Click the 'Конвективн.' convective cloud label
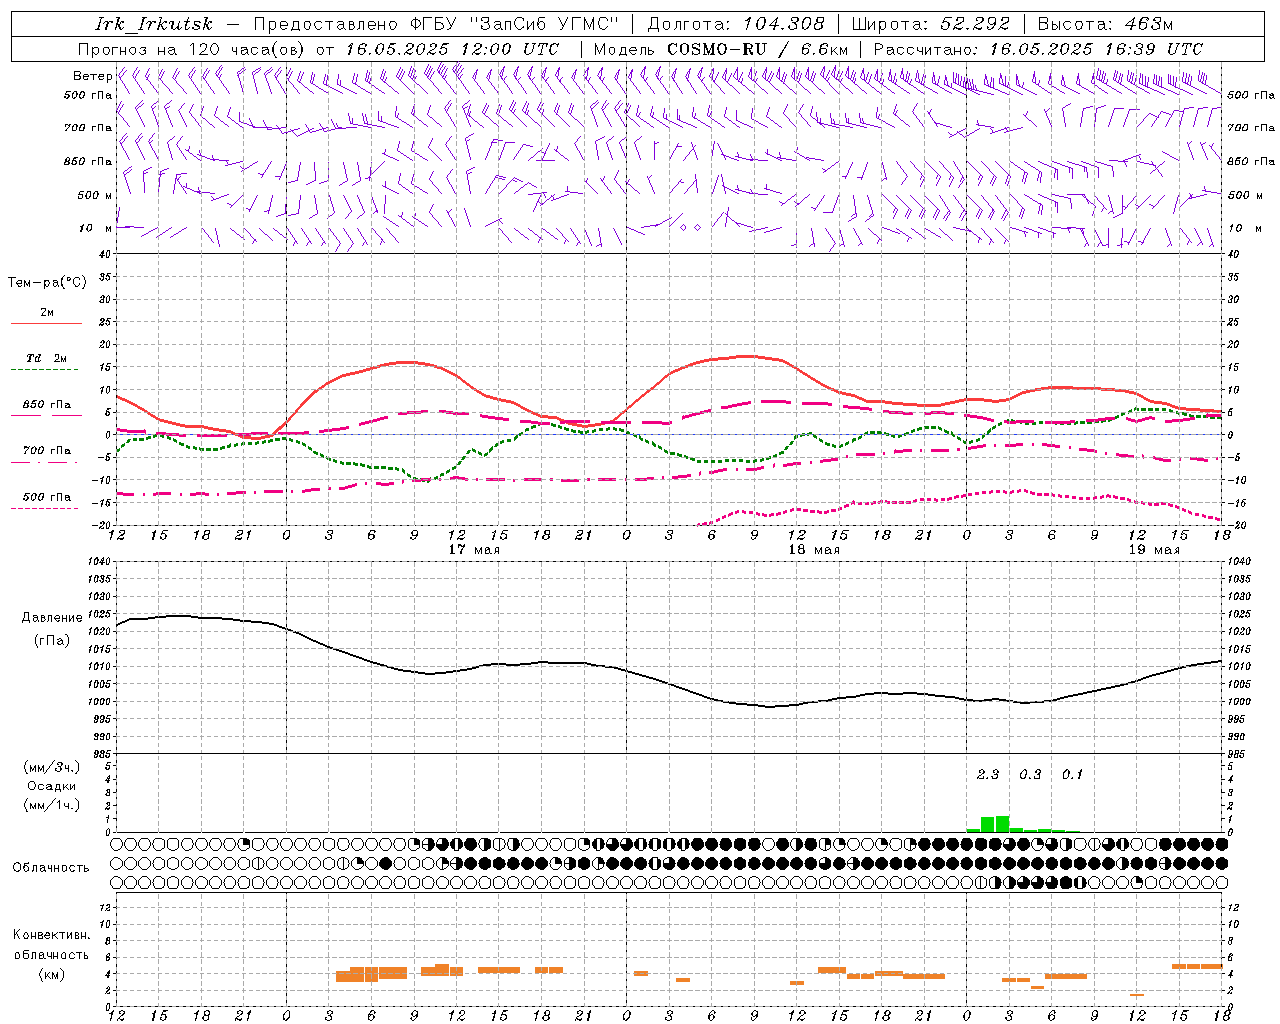 click(x=51, y=935)
